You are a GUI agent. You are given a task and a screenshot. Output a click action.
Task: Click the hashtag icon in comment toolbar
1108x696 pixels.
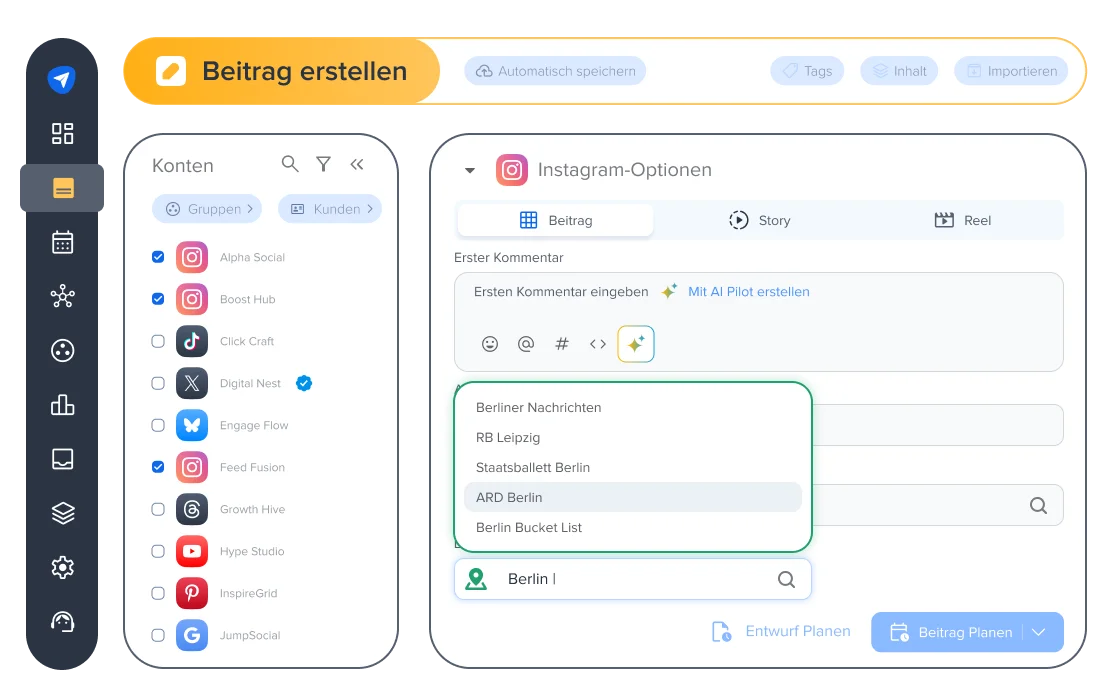(x=562, y=344)
